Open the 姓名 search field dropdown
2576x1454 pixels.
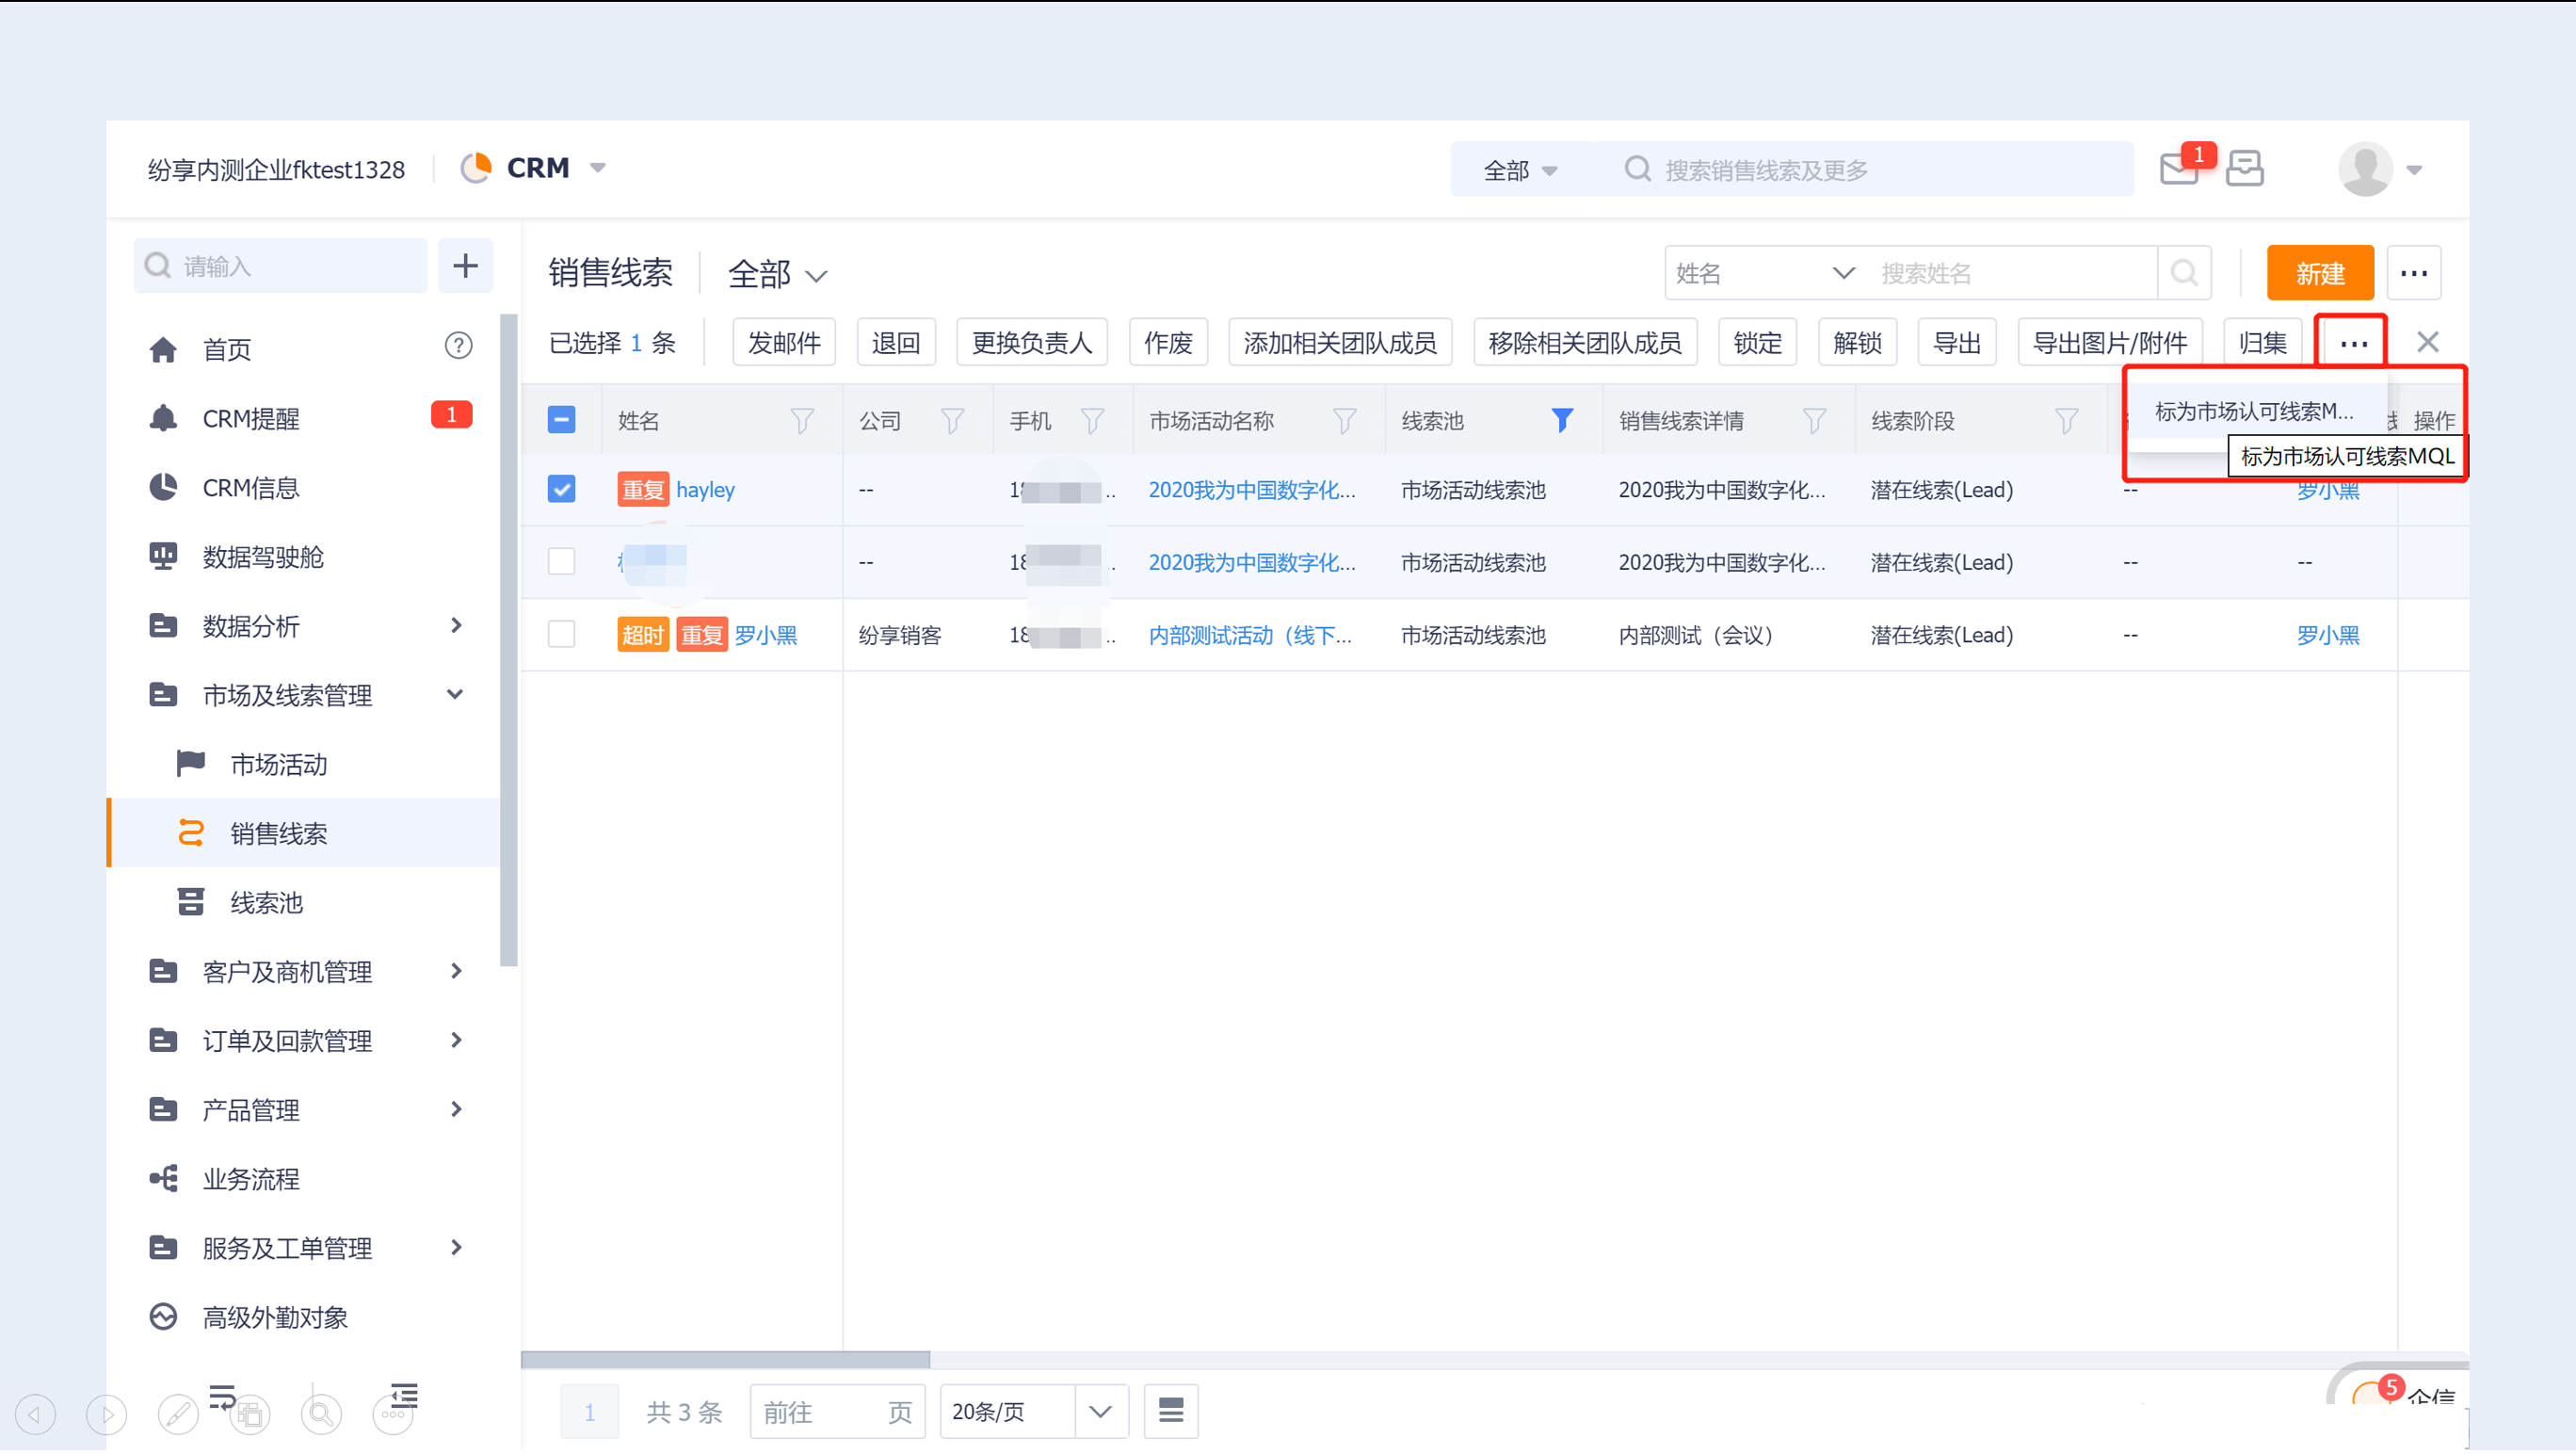coord(1764,273)
